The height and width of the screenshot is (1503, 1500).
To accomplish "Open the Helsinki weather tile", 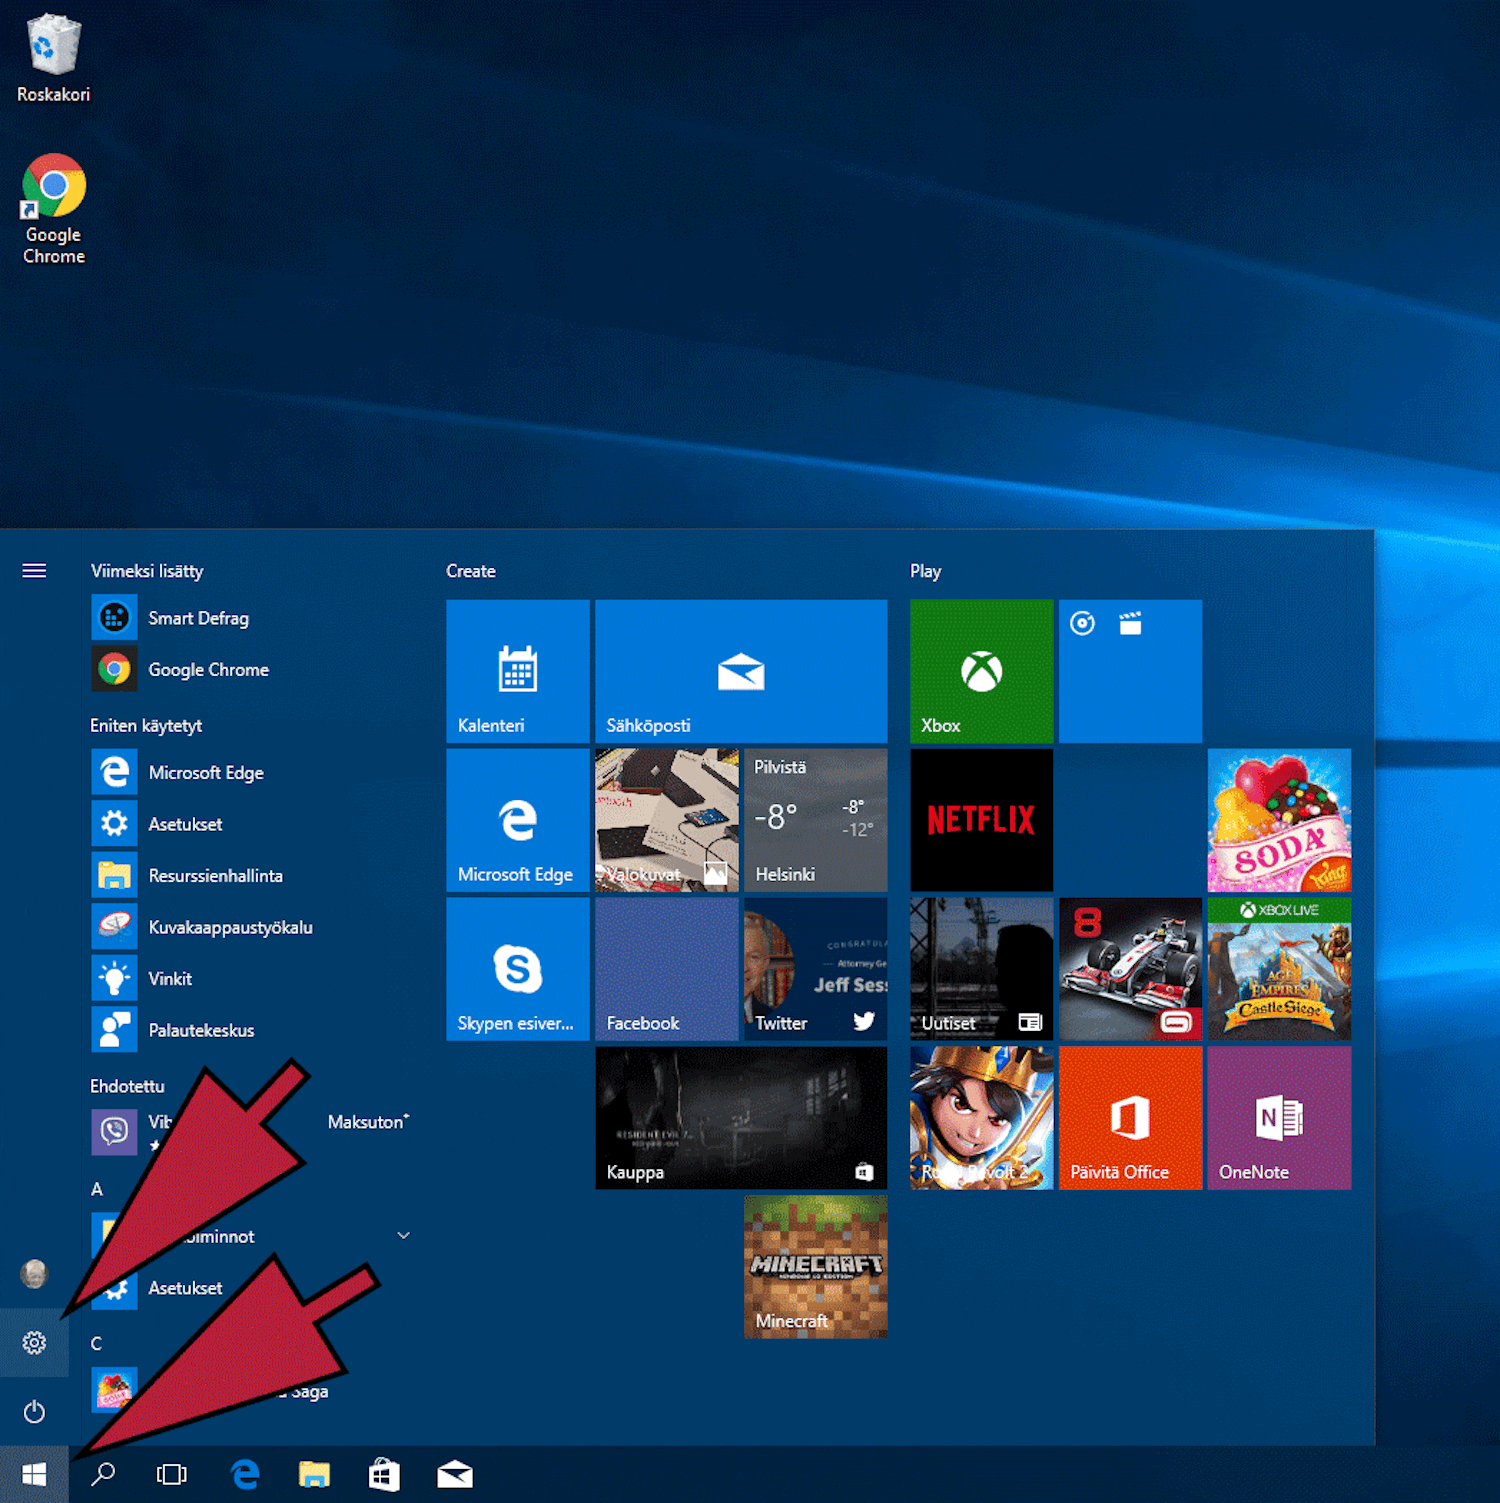I will [815, 820].
